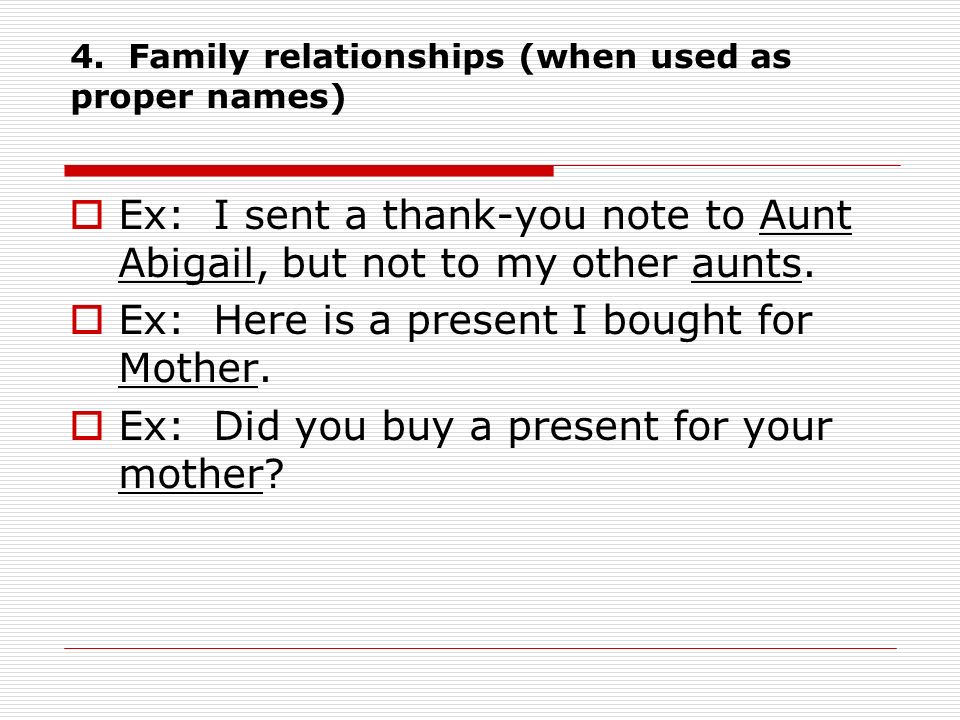Select the slide title 'Family relationships'
This screenshot has width=960, height=720.
(317, 57)
